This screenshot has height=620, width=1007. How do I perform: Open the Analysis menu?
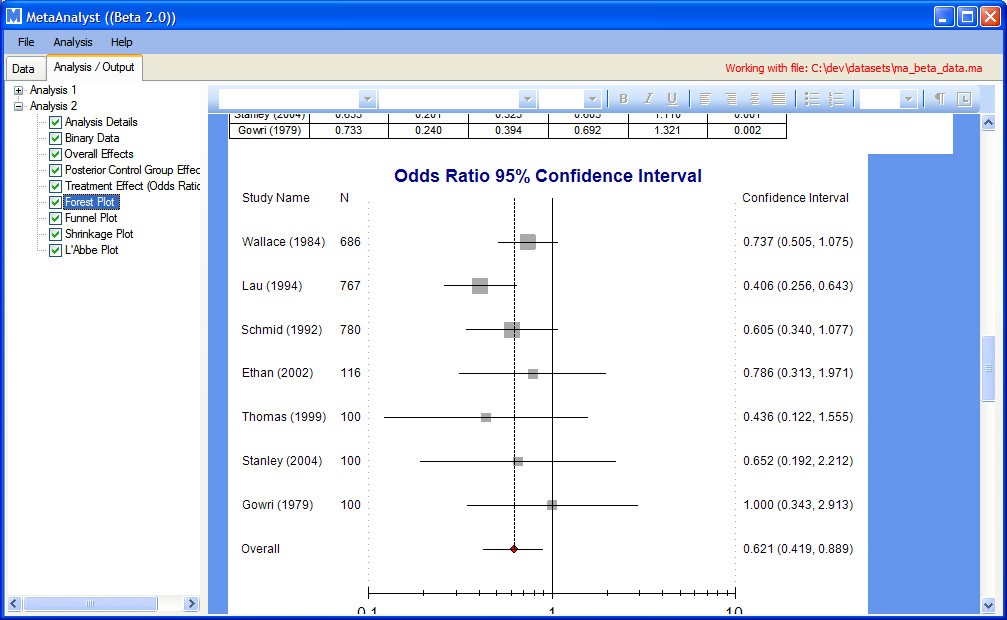pos(72,42)
